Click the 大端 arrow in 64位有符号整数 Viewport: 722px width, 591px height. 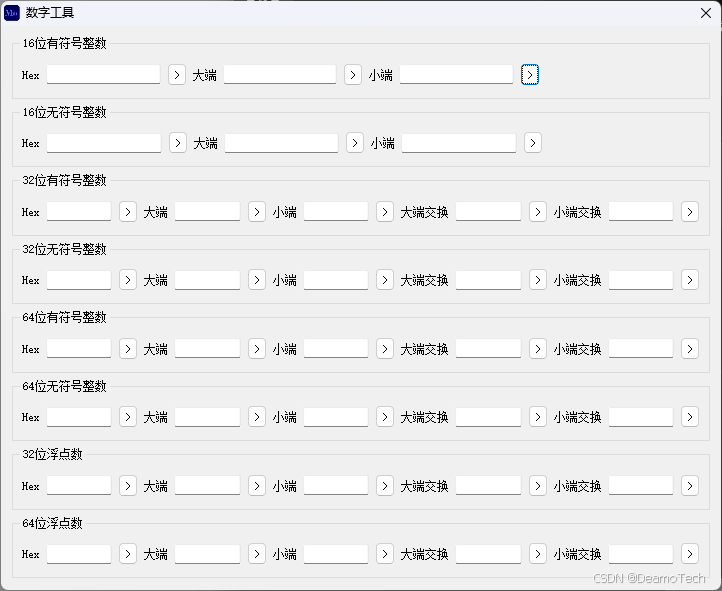pyautogui.click(x=257, y=349)
